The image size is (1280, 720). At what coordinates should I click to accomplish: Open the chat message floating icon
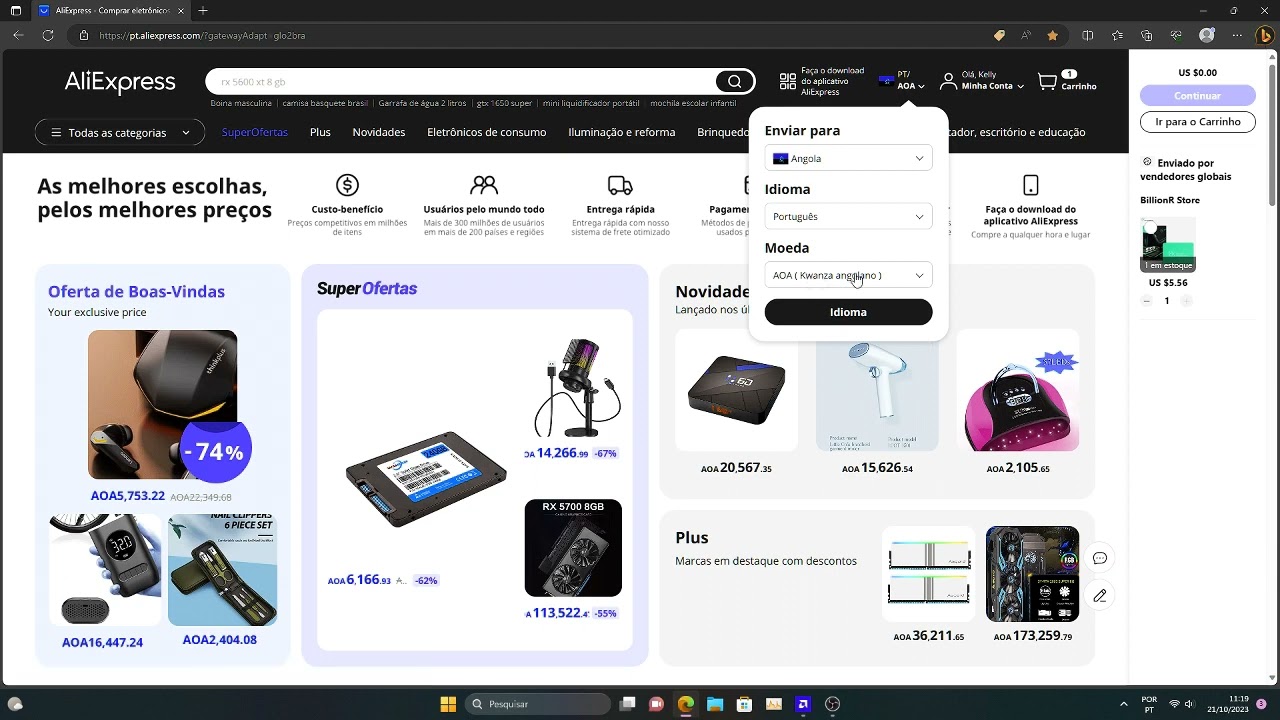click(x=1100, y=558)
